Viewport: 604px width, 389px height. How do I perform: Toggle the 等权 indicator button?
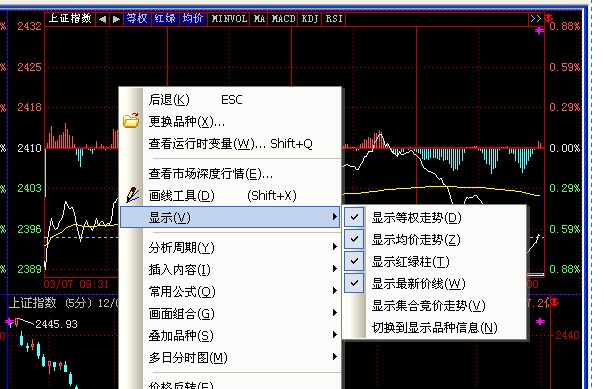(137, 18)
